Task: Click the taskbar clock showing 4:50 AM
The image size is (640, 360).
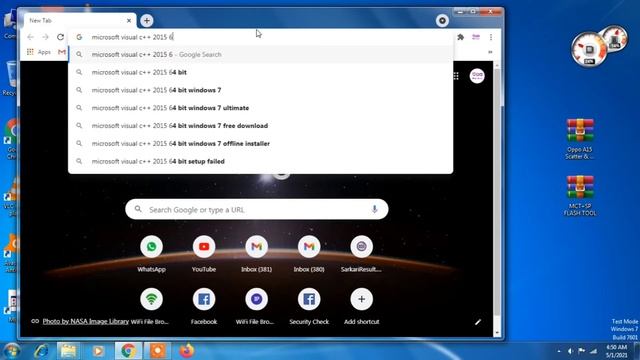Action: [x=616, y=351]
